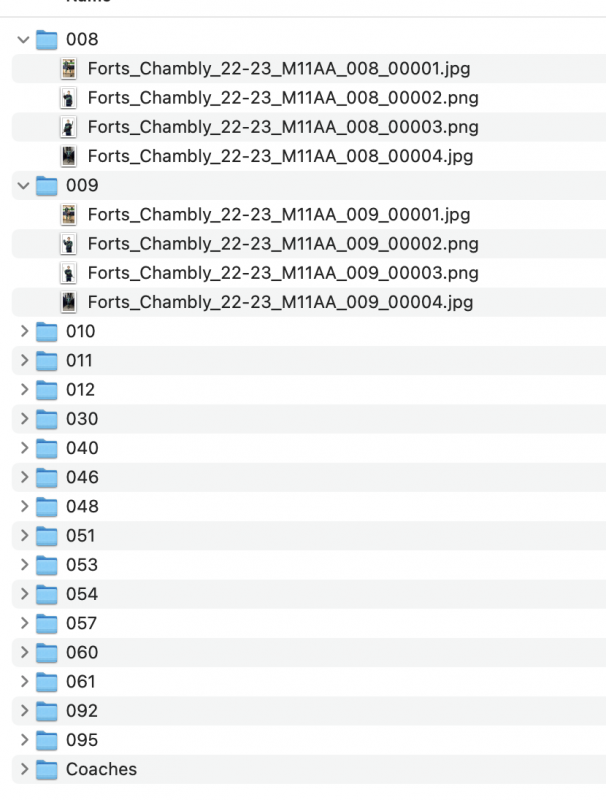Expand the Coaches folder
This screenshot has width=606, height=800.
point(24,769)
